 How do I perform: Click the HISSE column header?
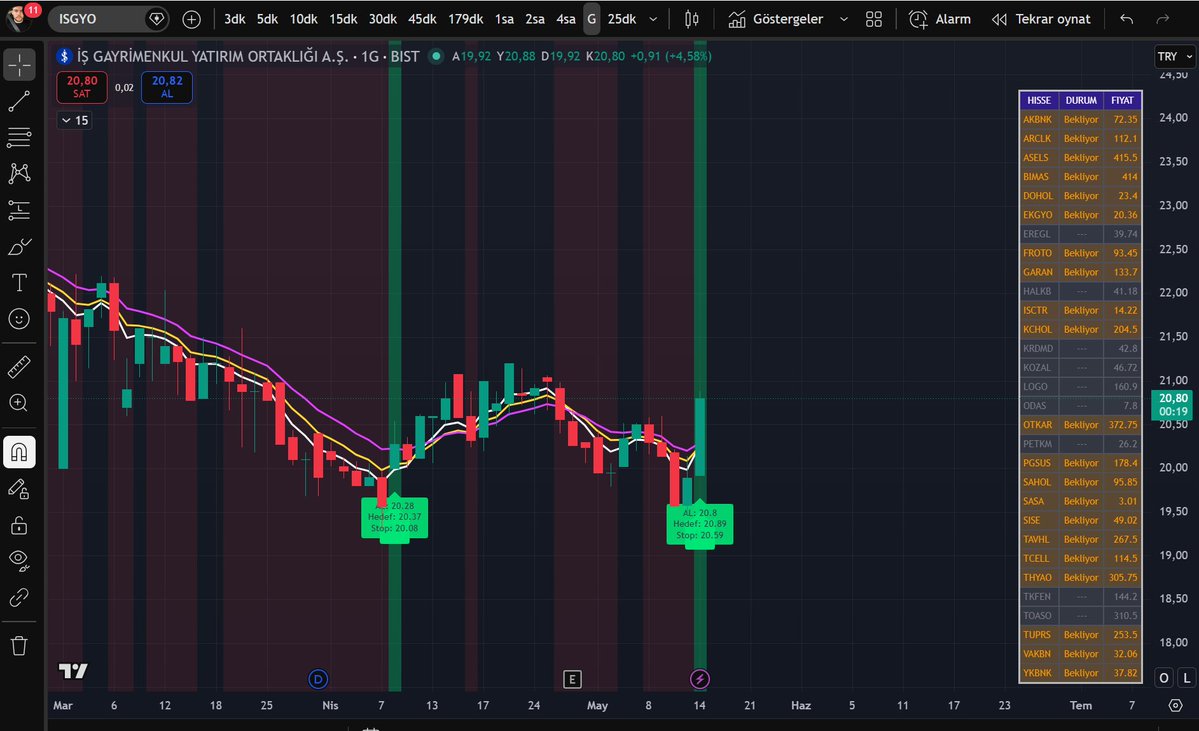[x=1038, y=100]
